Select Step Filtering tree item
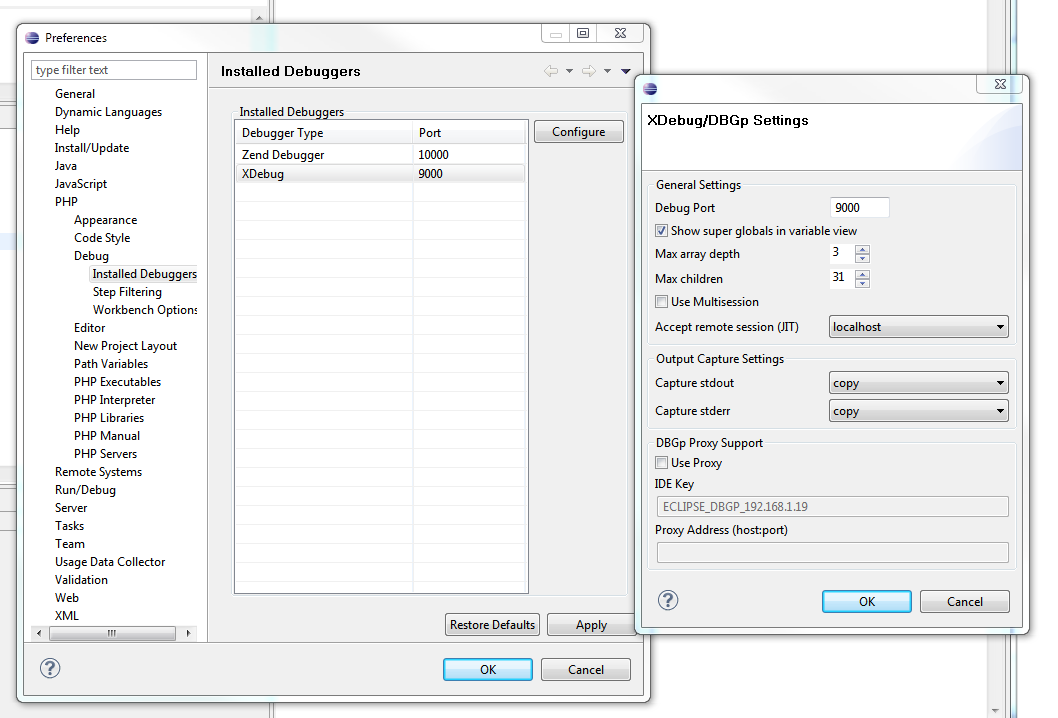Screen dimensions: 1058x718 128,292
